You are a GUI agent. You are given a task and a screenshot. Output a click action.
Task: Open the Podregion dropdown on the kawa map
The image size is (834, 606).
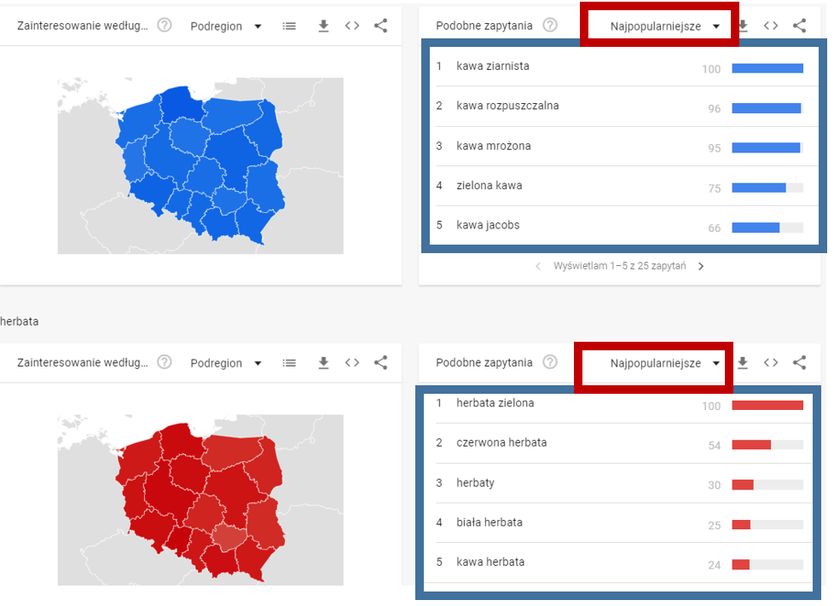(x=227, y=25)
